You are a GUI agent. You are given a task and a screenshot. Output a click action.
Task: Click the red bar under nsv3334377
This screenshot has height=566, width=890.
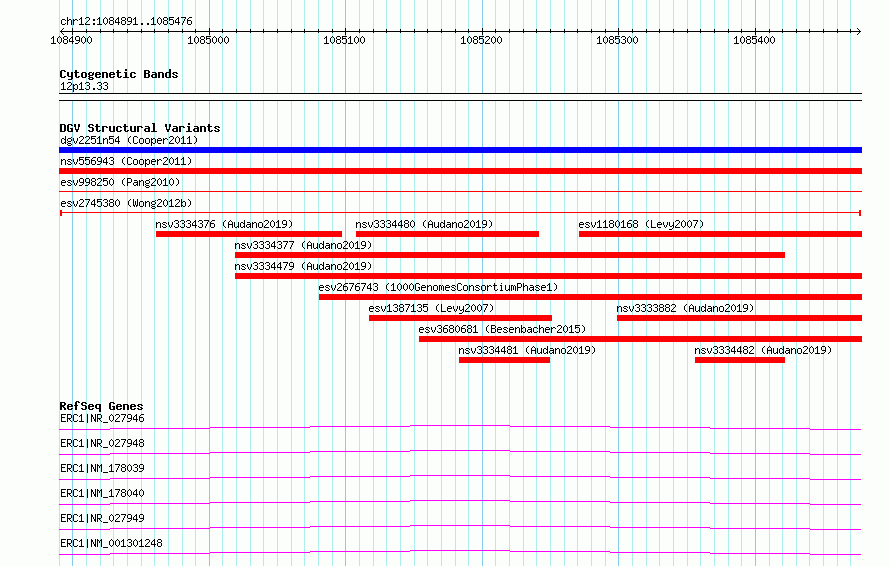tap(510, 255)
